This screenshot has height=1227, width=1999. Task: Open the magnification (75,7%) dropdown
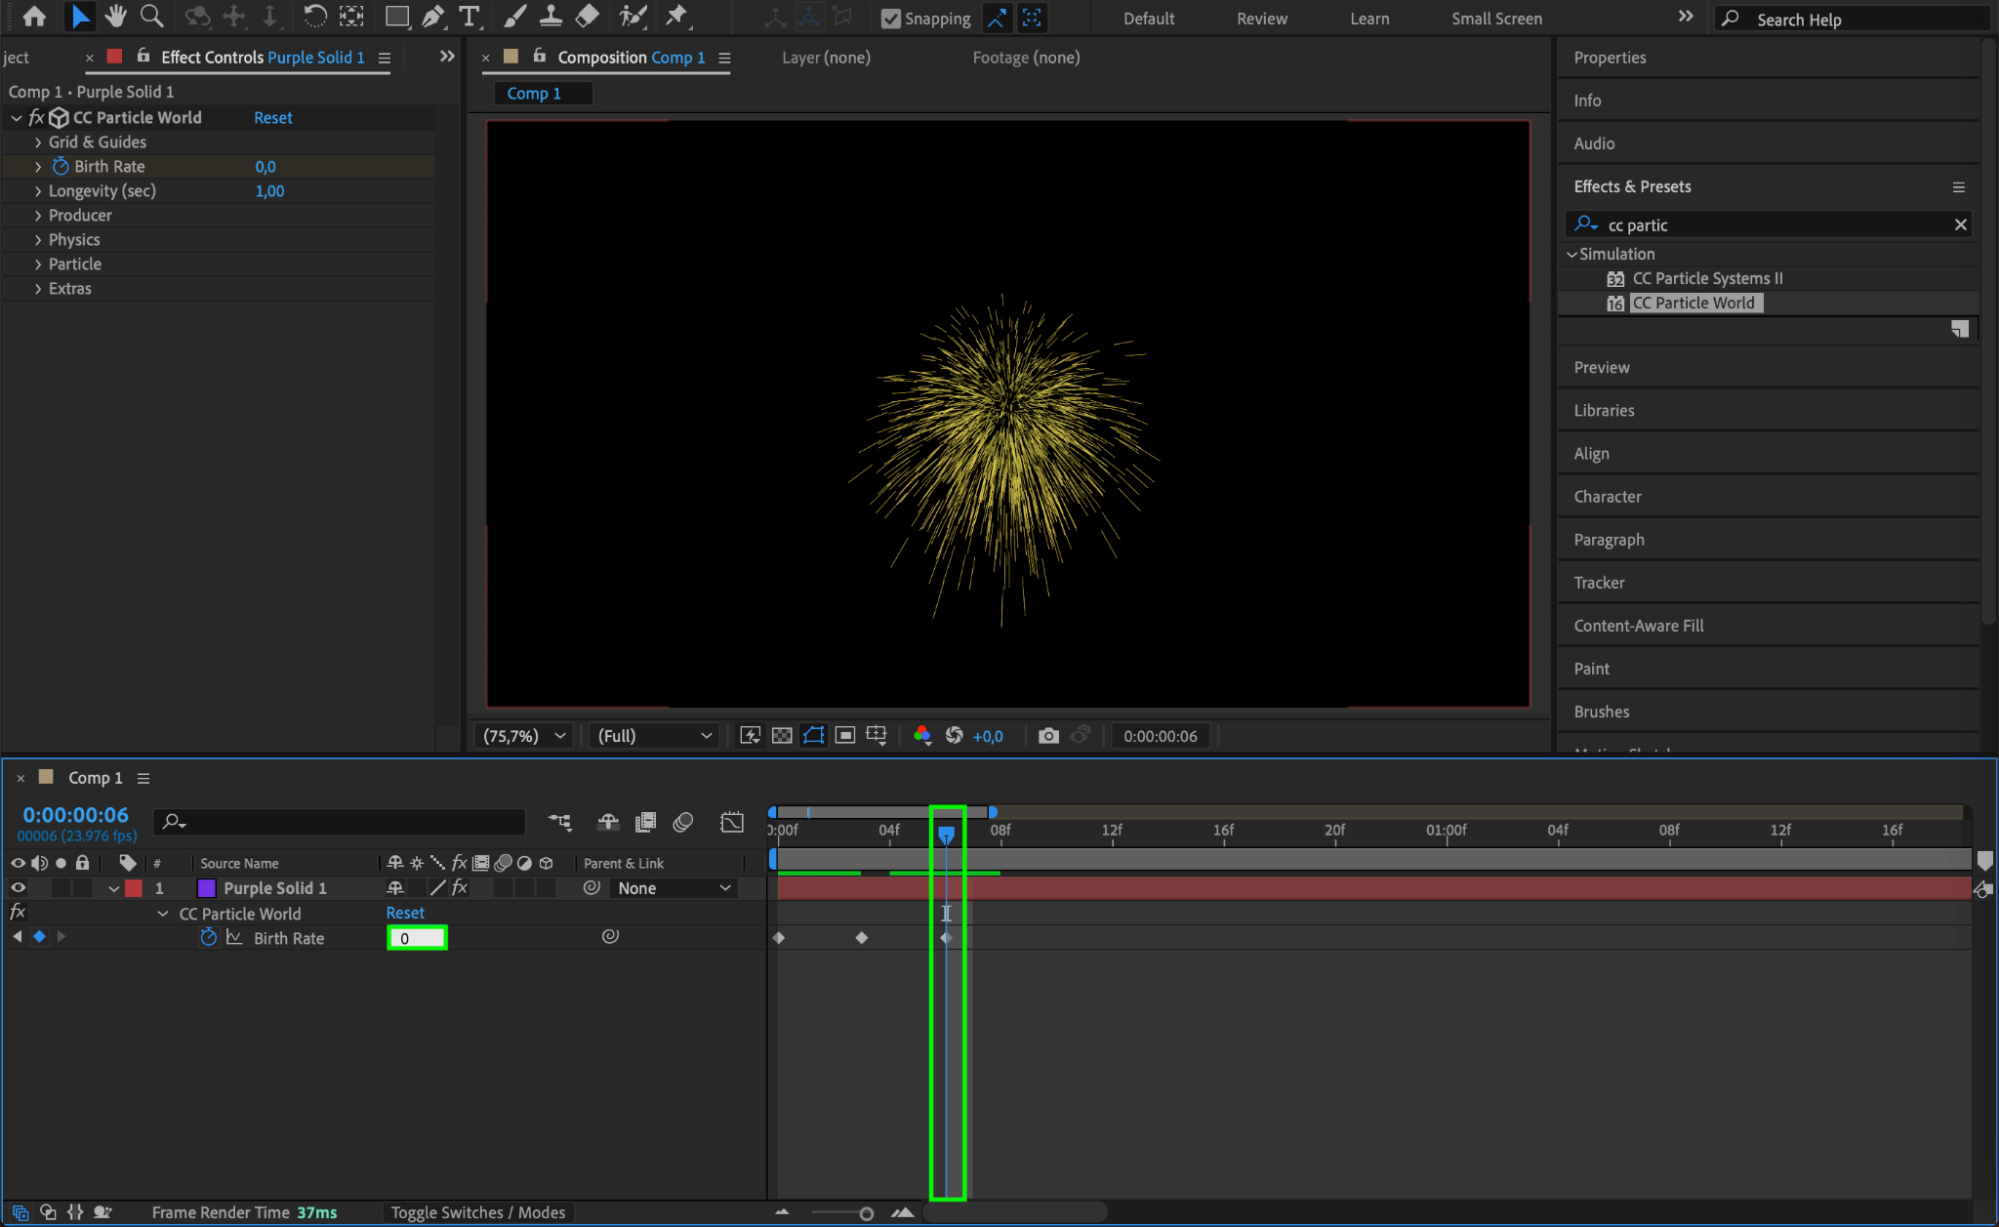[525, 736]
